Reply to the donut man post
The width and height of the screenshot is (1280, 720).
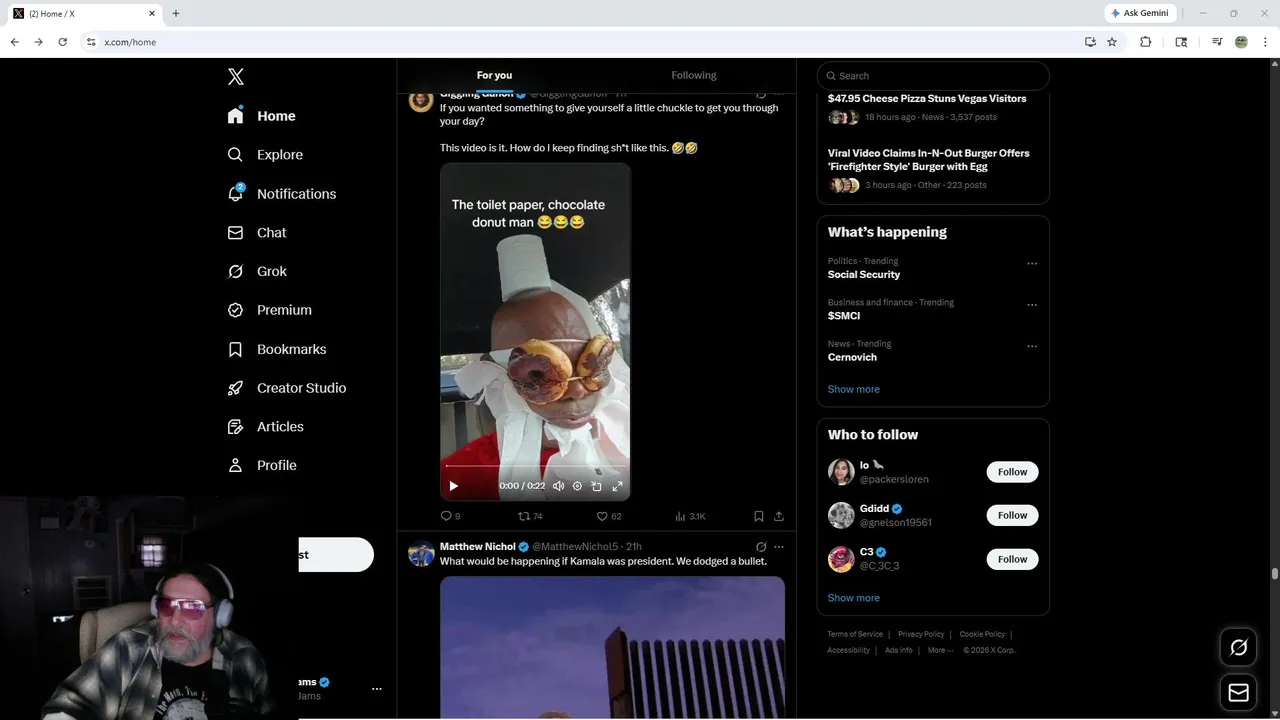click(450, 516)
